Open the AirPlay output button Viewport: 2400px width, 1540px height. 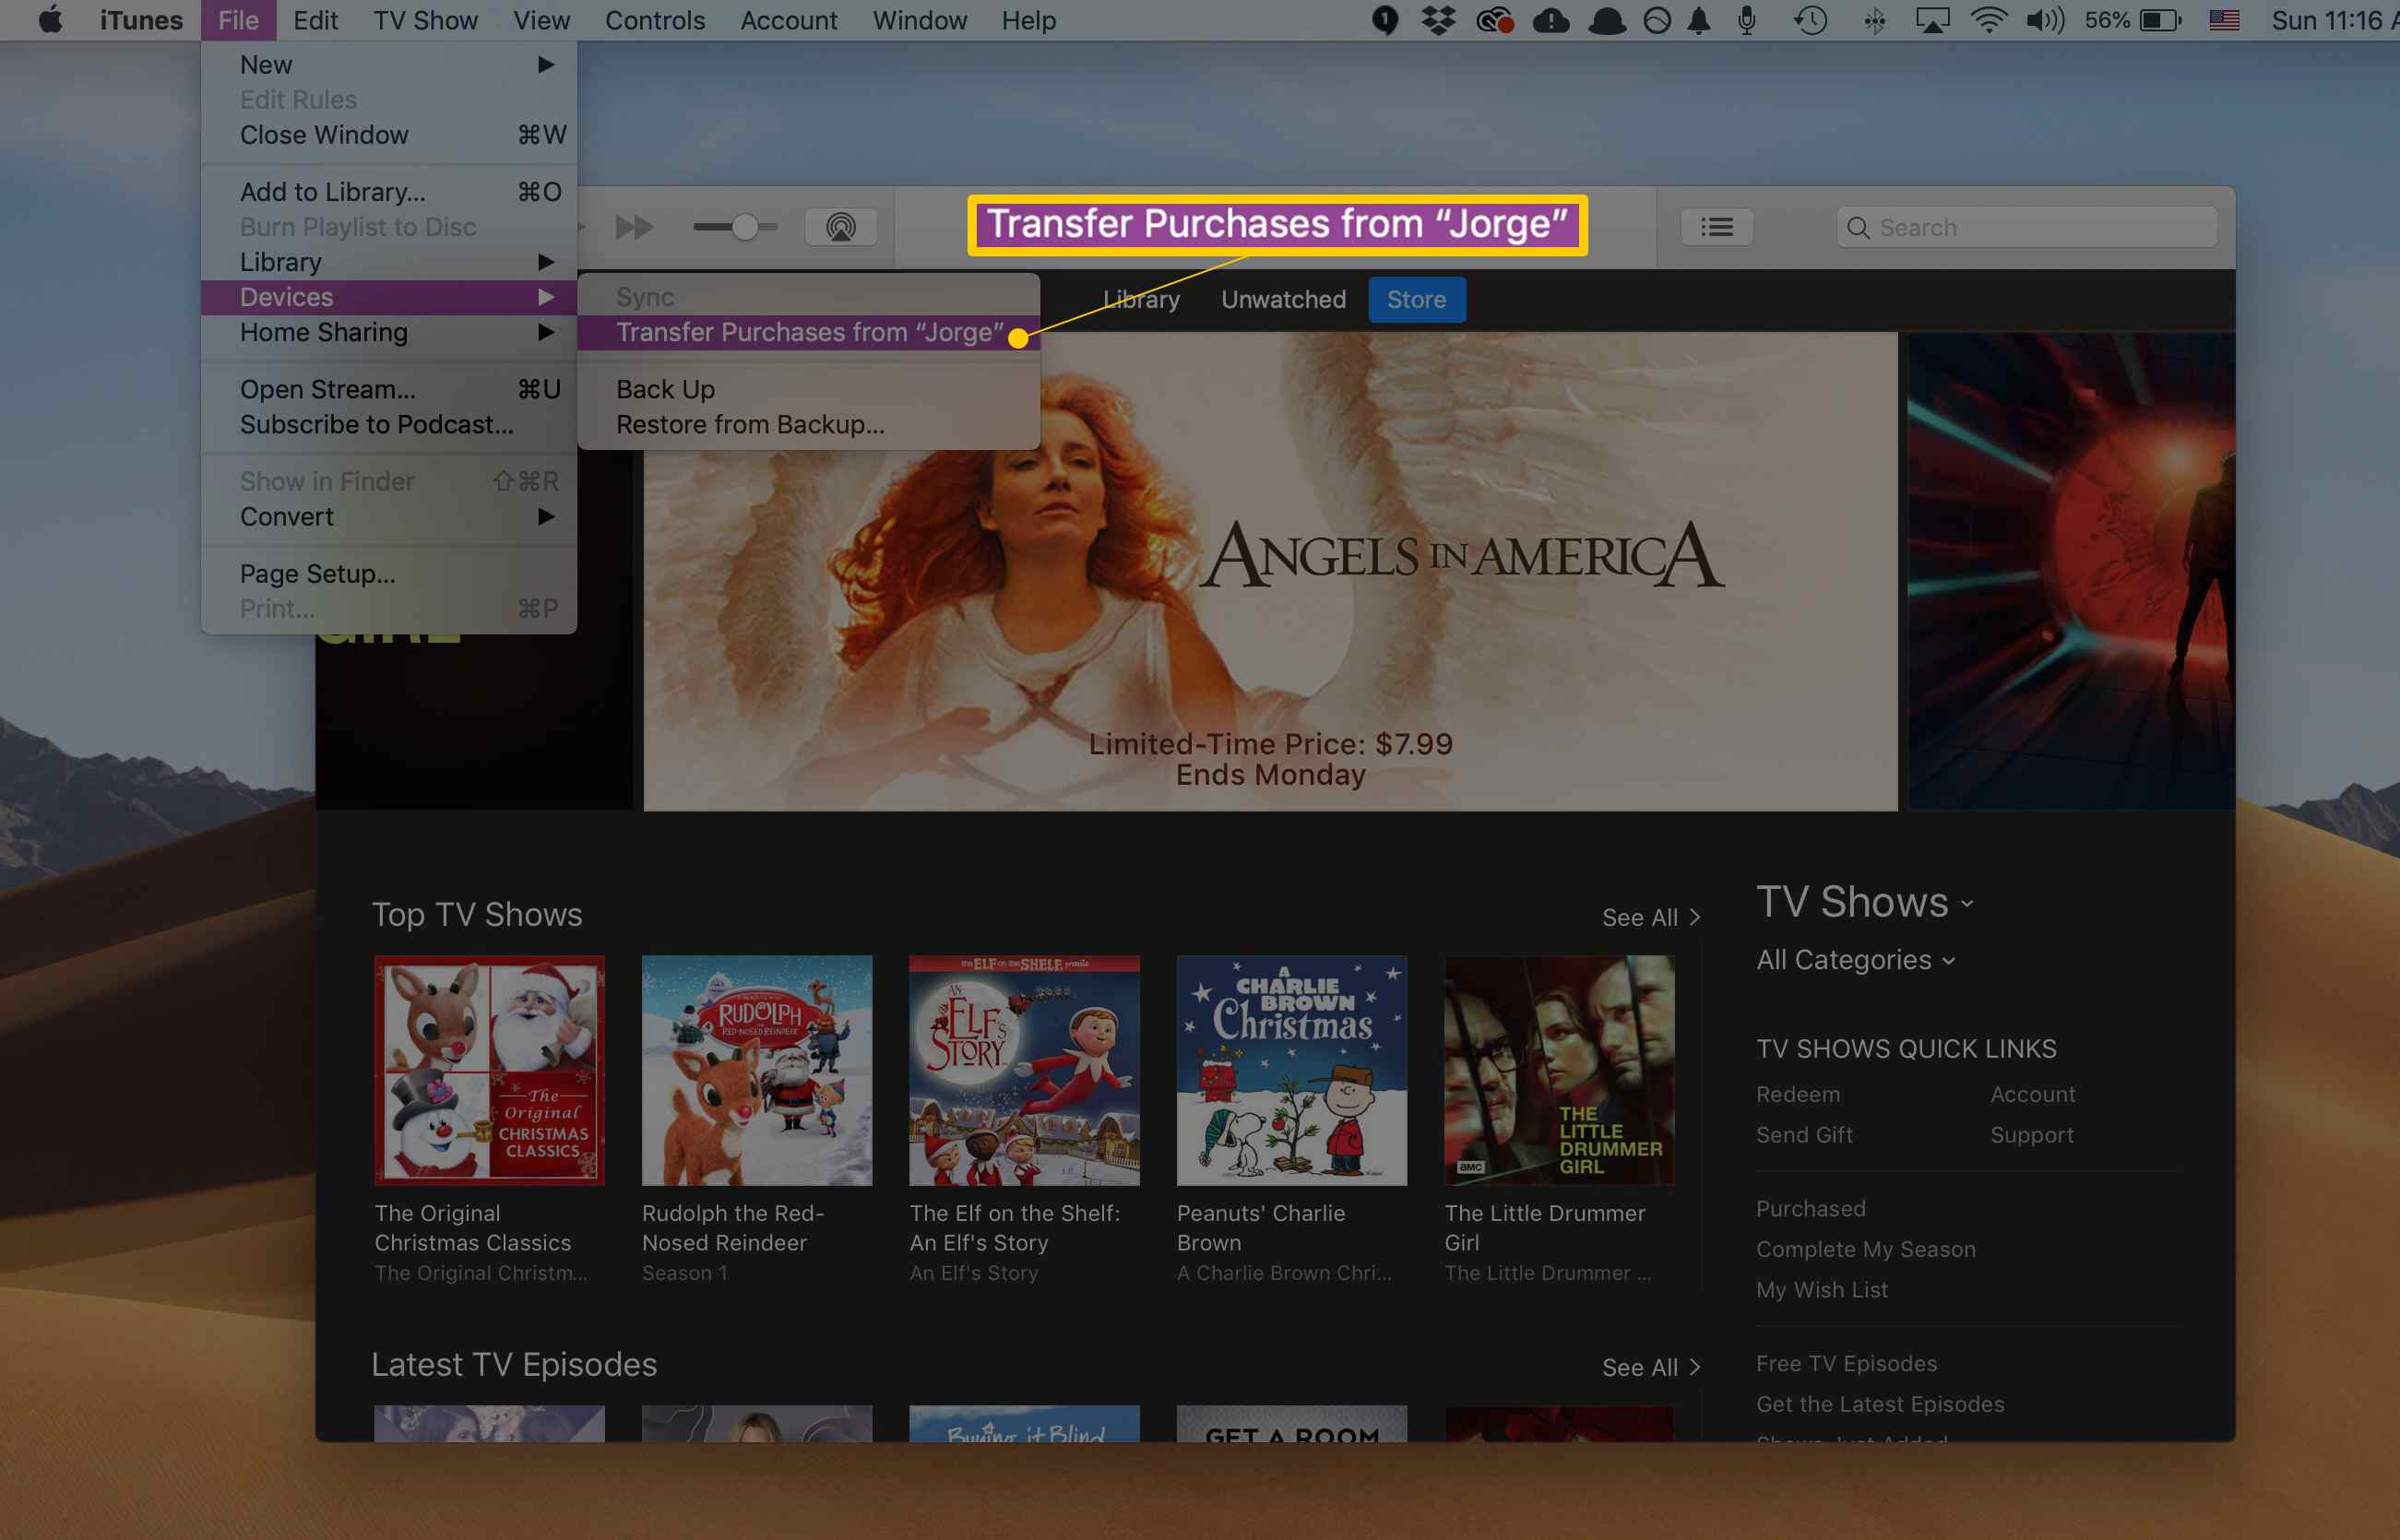click(x=841, y=227)
